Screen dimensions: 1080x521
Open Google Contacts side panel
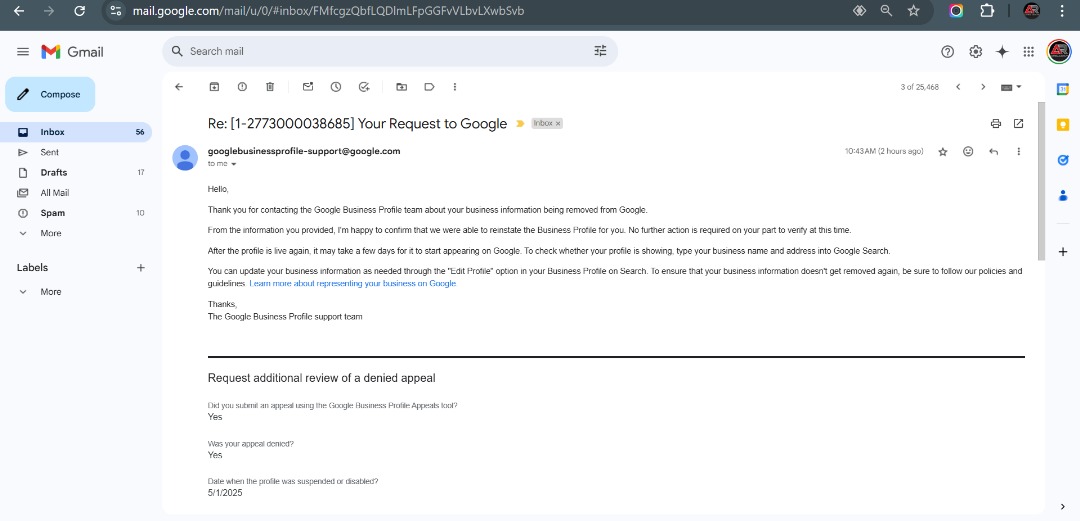1063,196
